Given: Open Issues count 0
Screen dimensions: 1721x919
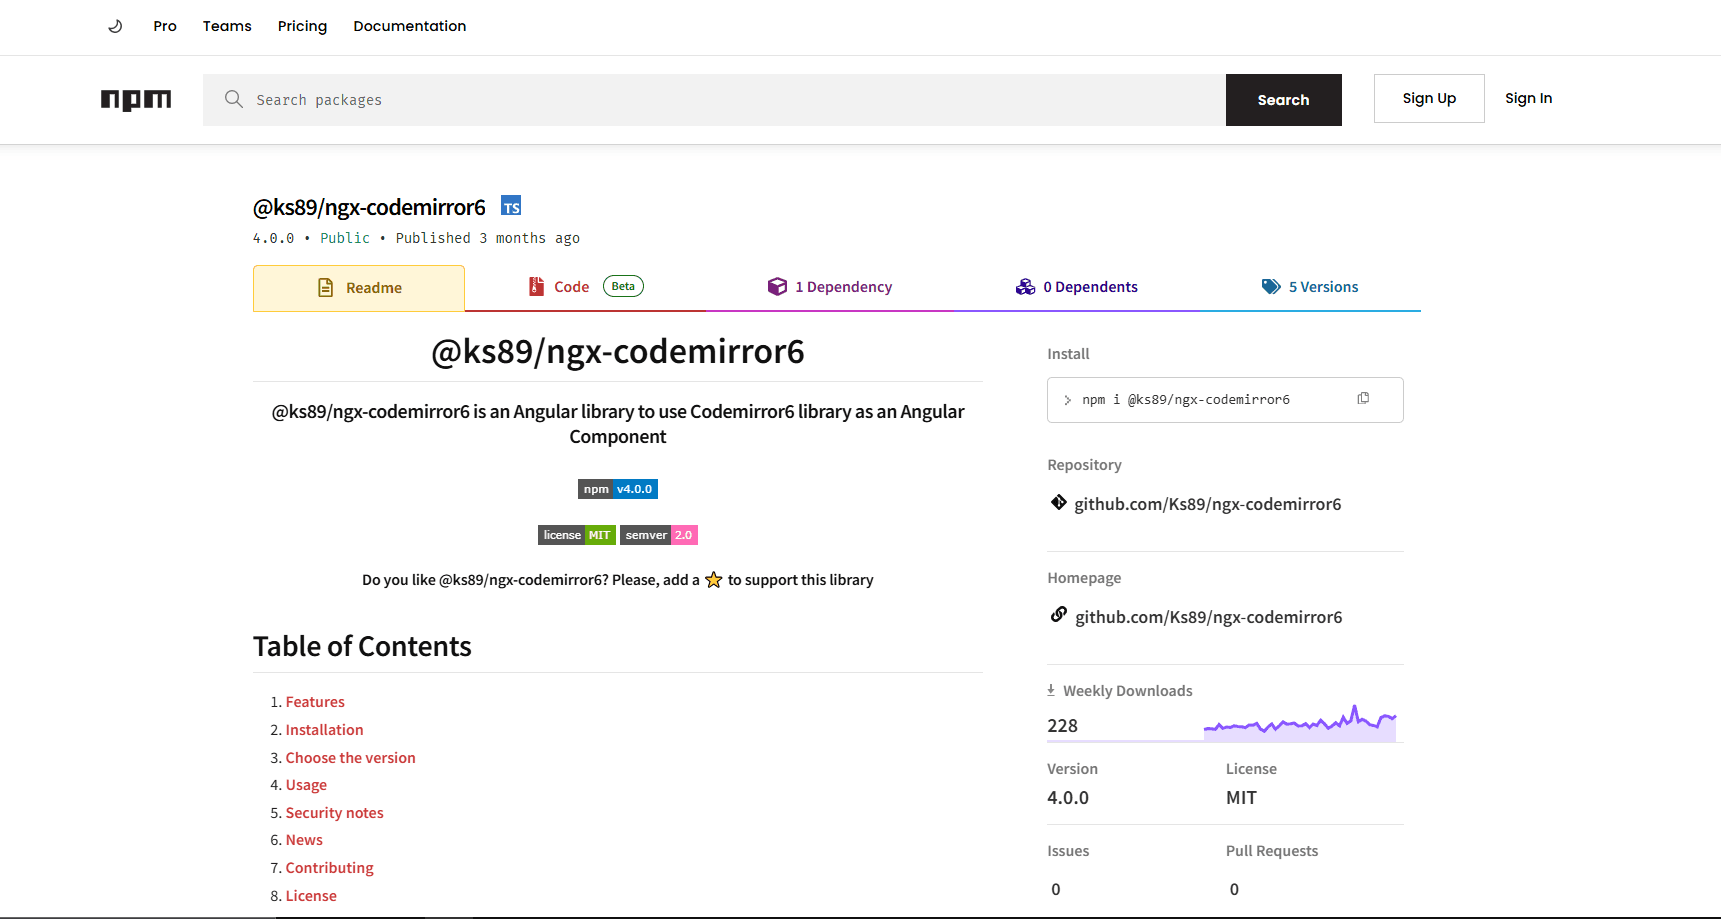Looking at the screenshot, I should (x=1056, y=889).
